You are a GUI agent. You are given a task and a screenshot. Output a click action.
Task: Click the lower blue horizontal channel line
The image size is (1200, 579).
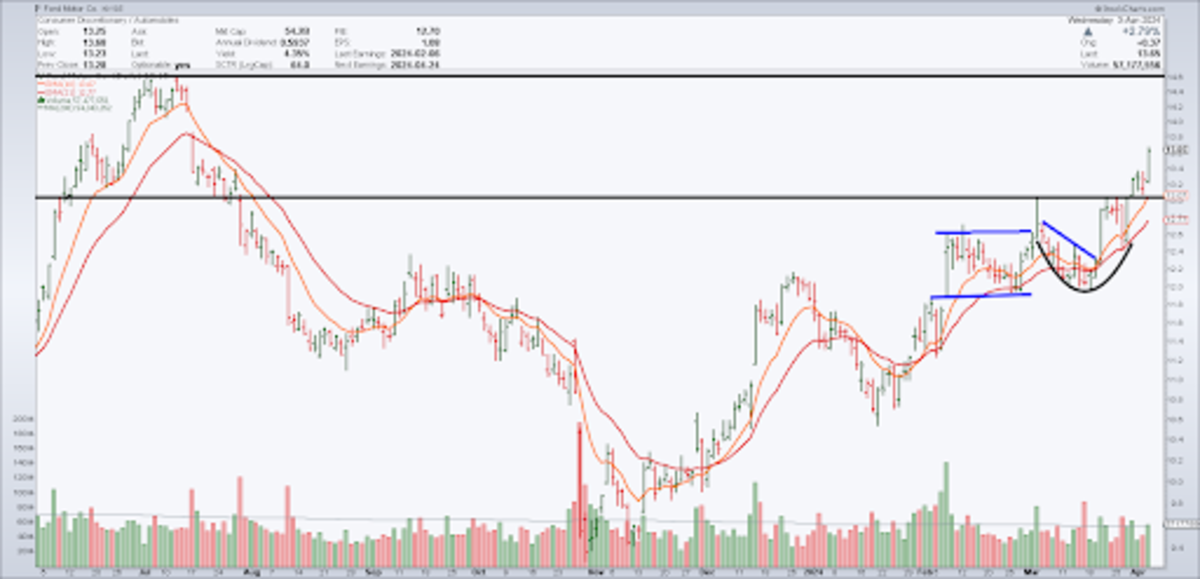click(x=979, y=295)
